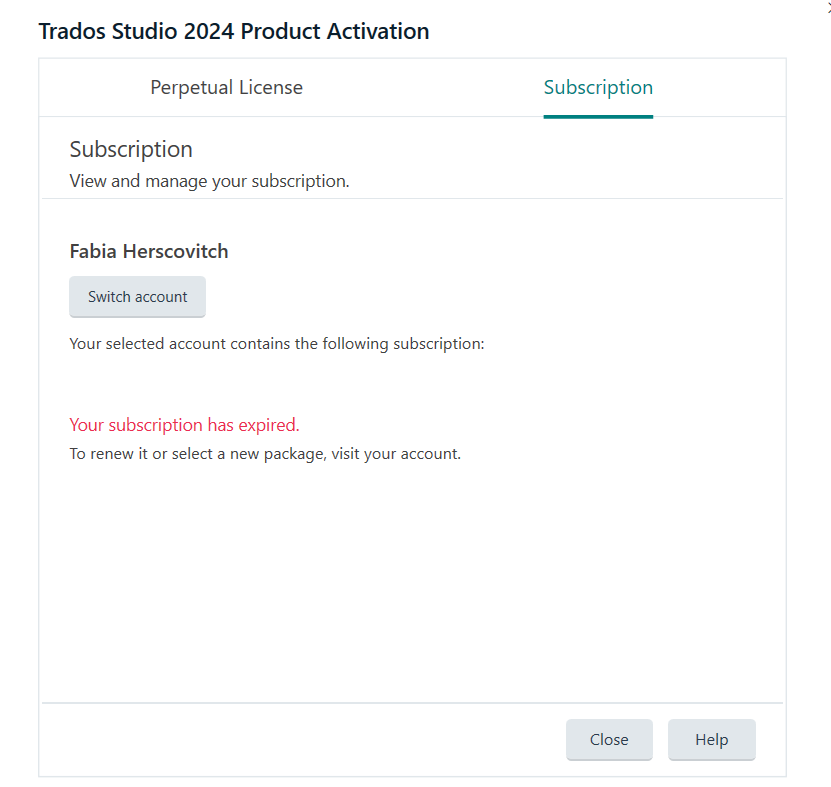The image size is (831, 787).
Task: Click the 'To renew it or select a new package' line
Action: coord(265,453)
